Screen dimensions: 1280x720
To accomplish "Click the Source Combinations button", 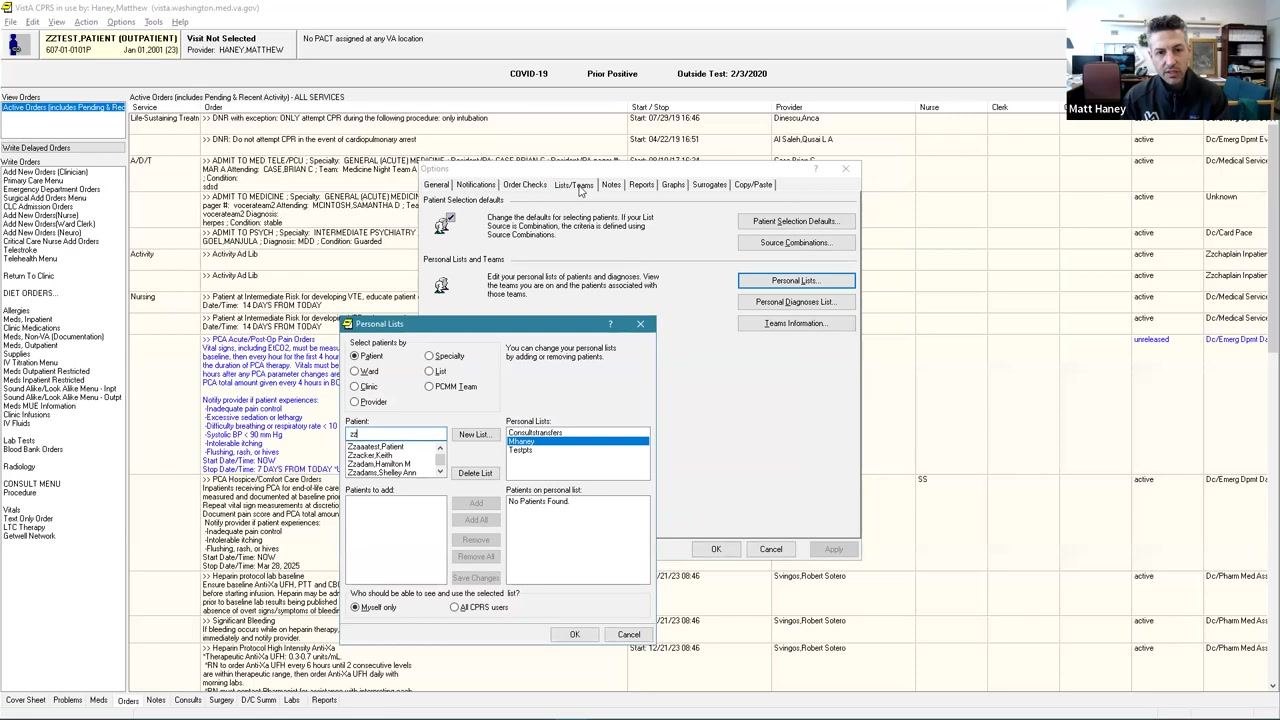I will point(796,242).
